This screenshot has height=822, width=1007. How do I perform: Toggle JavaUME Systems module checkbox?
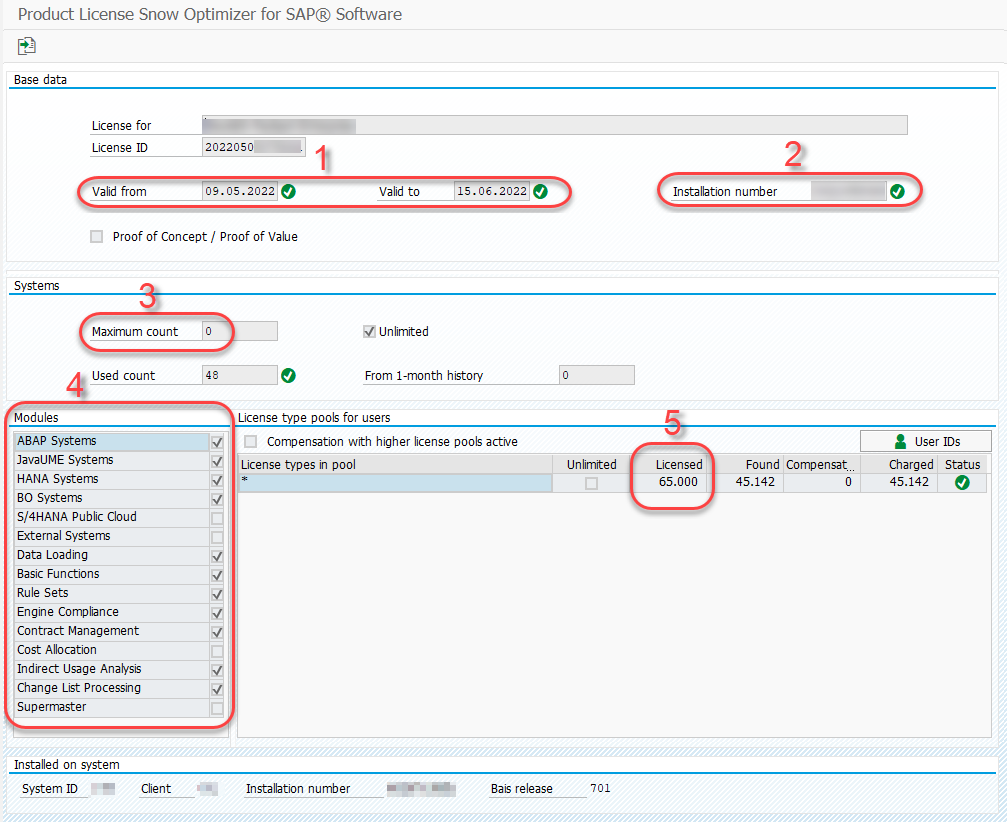217,461
